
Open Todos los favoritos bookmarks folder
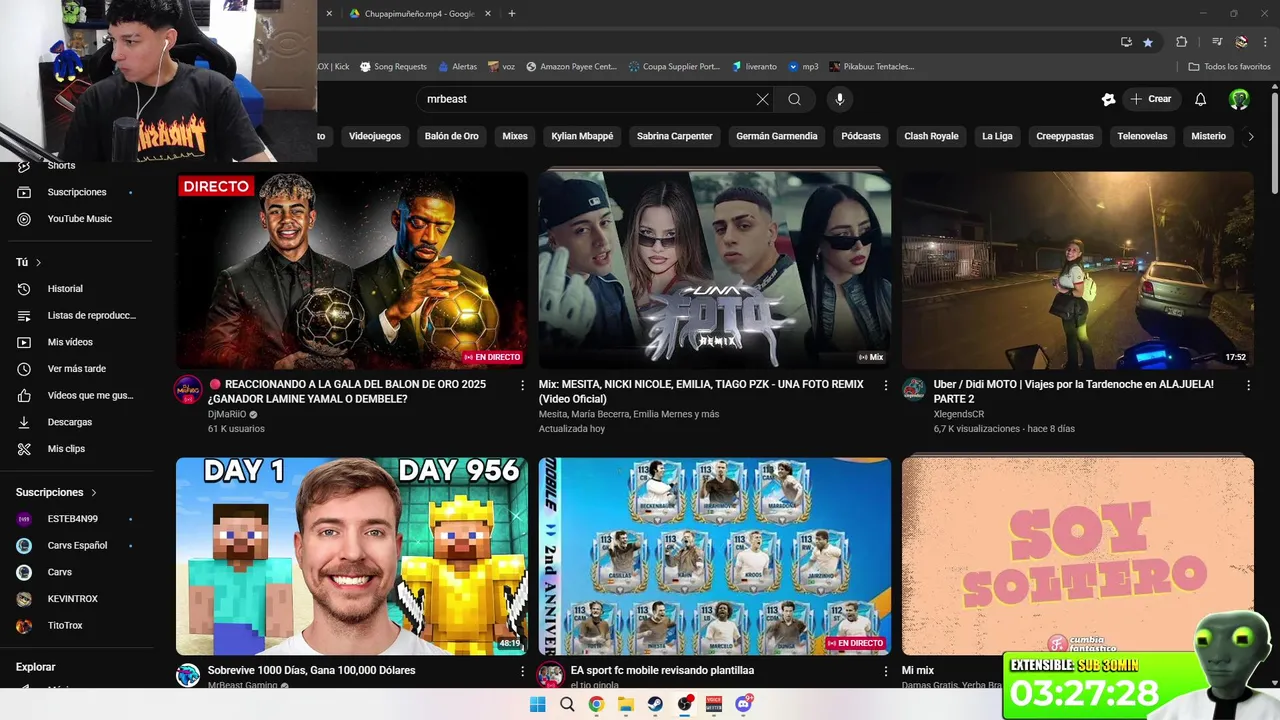1230,67
